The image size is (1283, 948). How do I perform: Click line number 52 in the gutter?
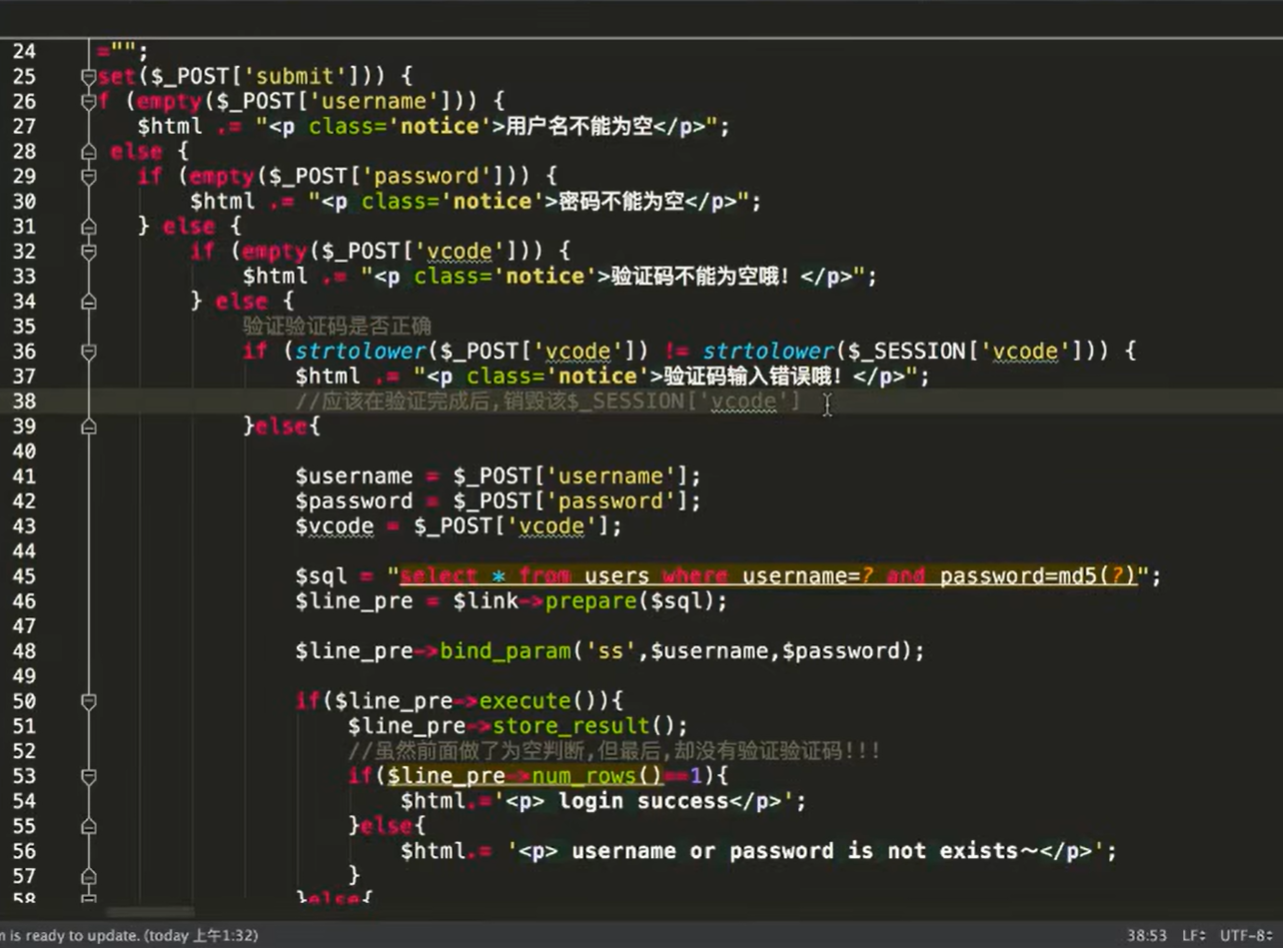pos(24,752)
